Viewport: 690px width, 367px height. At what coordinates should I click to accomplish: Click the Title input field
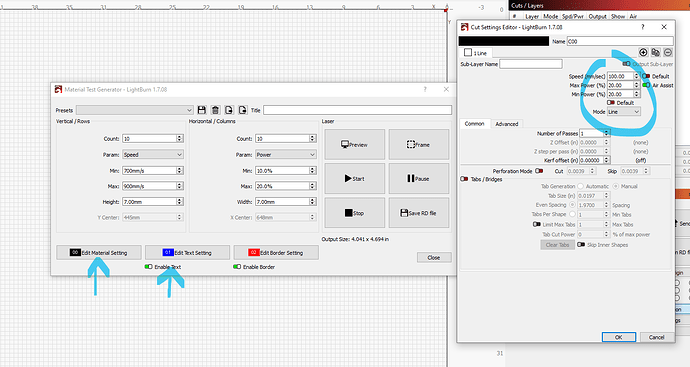357,110
